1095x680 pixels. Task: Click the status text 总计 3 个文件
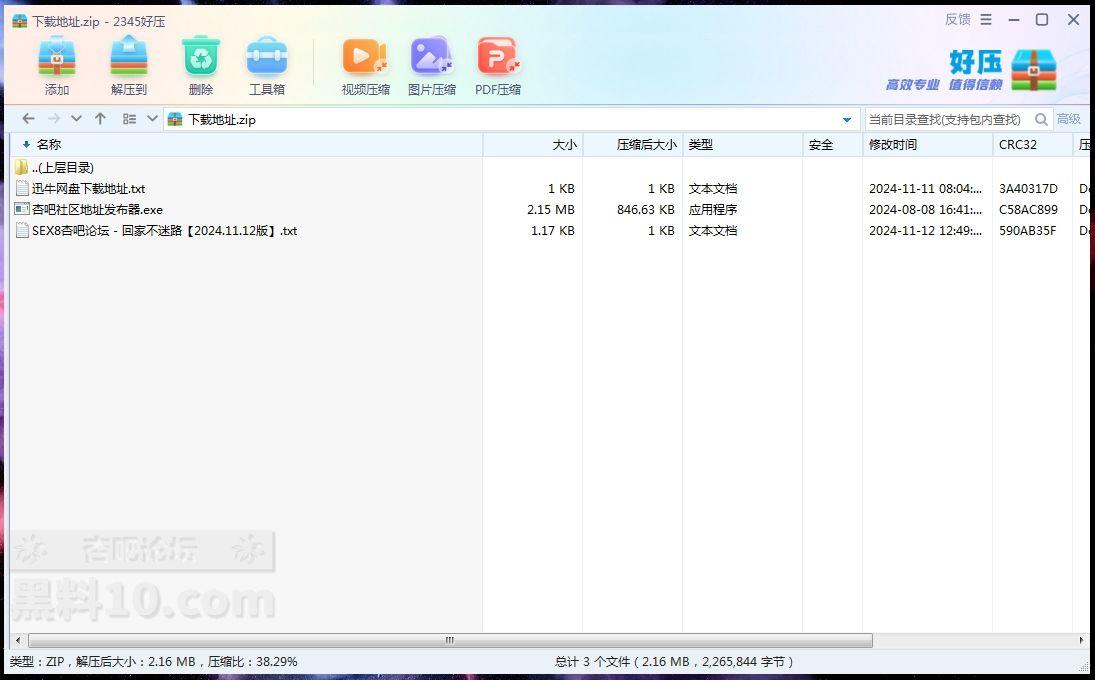[x=592, y=661]
